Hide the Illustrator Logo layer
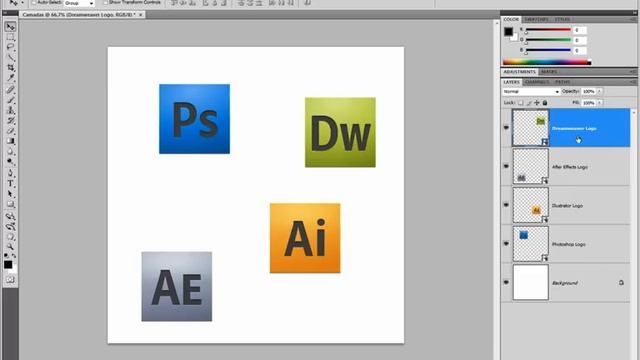 (x=506, y=205)
